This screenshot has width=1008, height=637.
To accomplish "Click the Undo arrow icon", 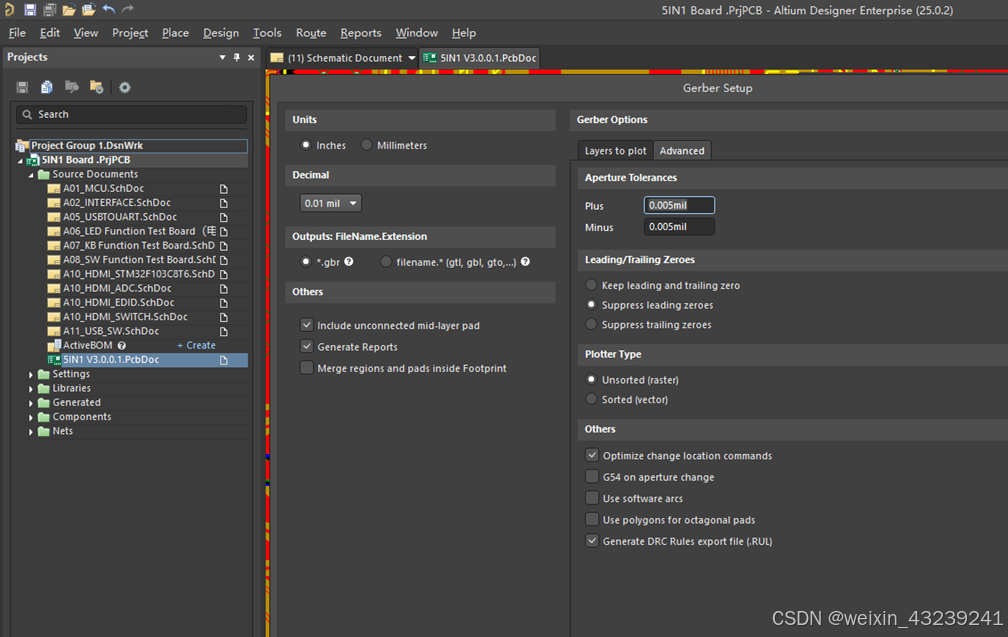I will pos(109,9).
